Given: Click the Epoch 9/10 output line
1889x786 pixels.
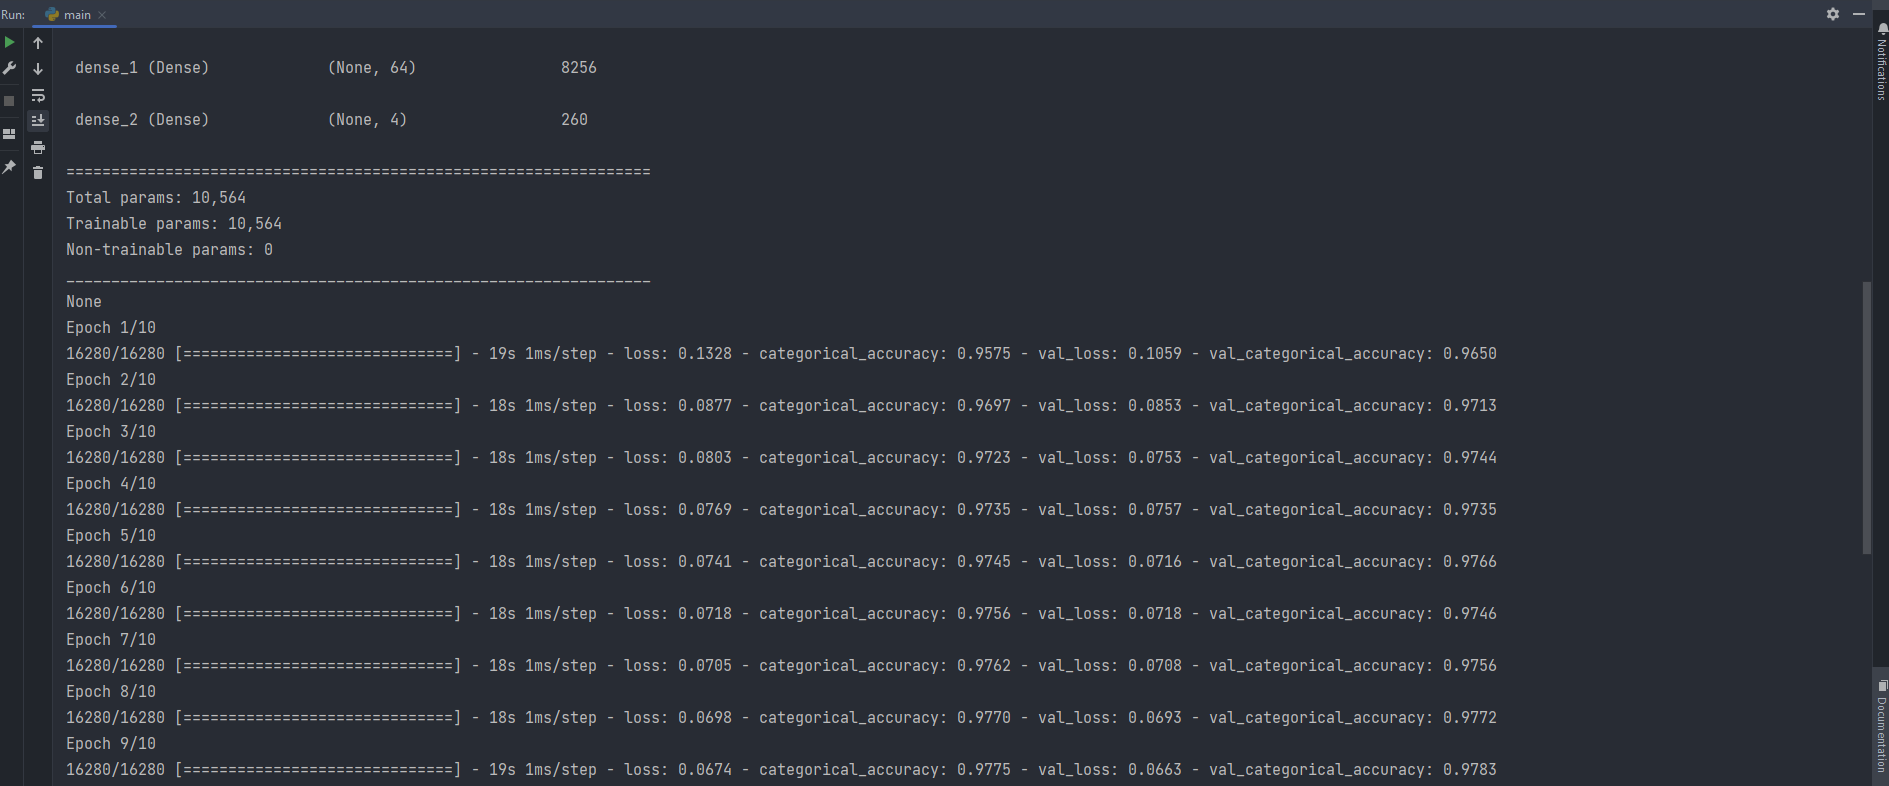Looking at the screenshot, I should [x=111, y=744].
